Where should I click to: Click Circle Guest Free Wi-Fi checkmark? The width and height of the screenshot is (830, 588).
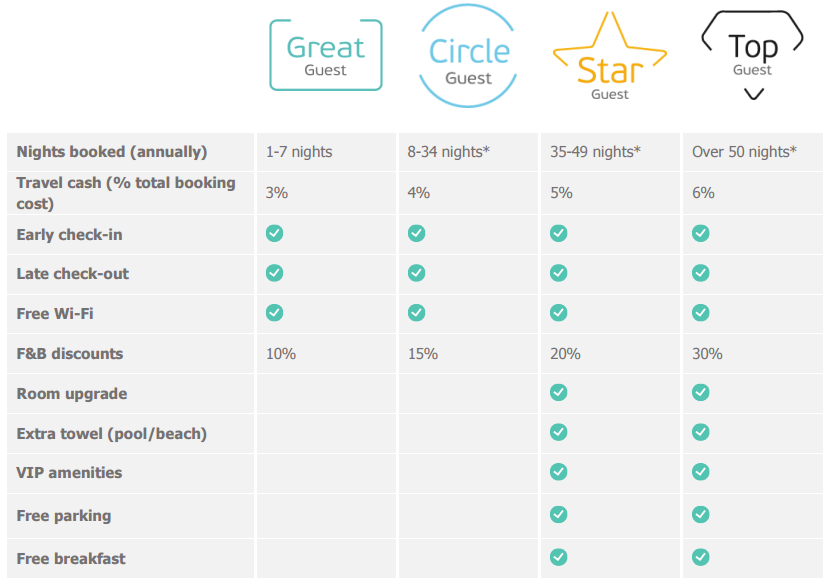[416, 313]
